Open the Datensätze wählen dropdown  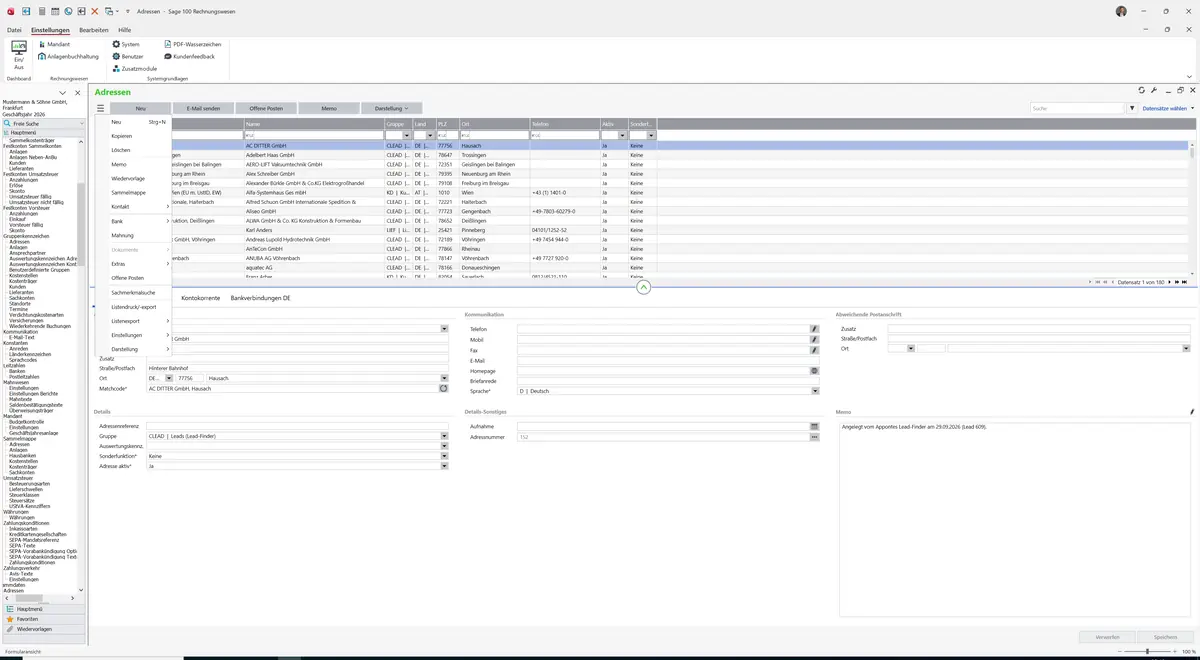pos(1168,108)
